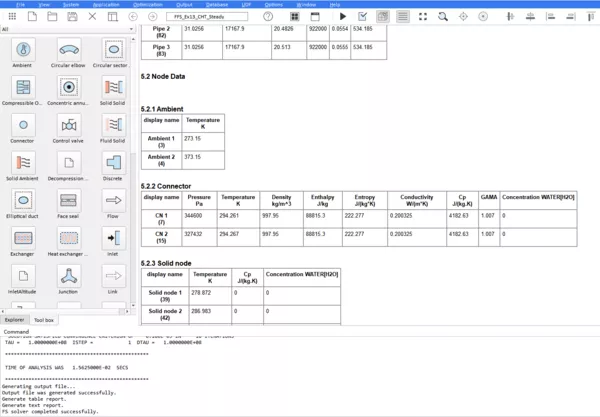Go forward with the right arrow icon
Viewport: 600px width, 417px height.
[x=152, y=16]
